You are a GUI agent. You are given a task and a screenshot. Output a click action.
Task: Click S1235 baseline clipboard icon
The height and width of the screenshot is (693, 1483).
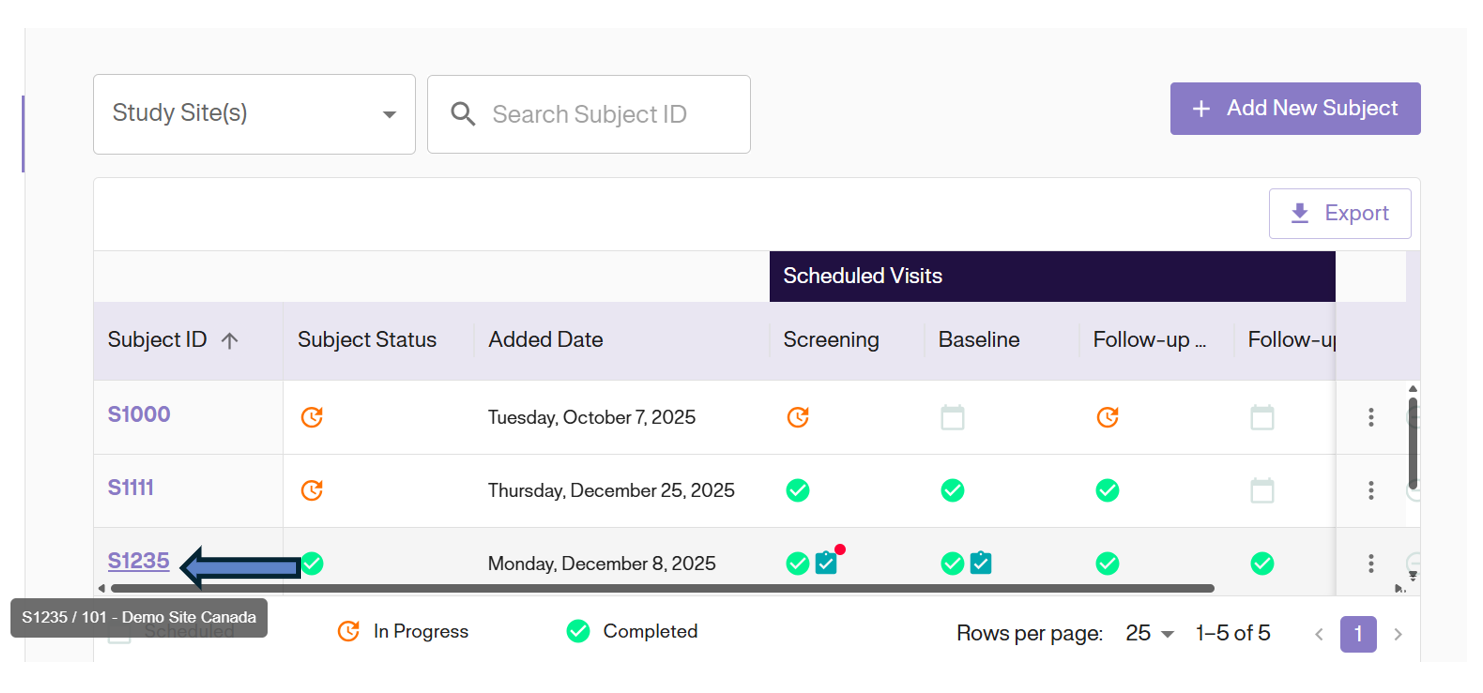(x=981, y=564)
